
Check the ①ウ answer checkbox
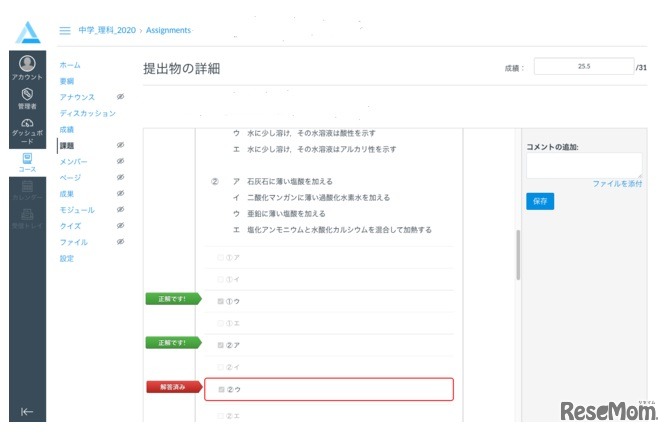[x=221, y=299]
